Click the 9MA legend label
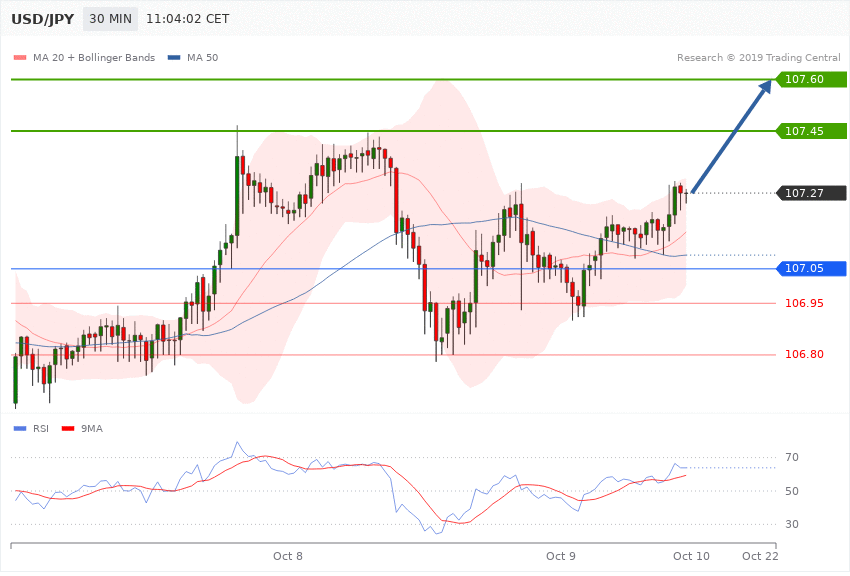Viewport: 850px width, 576px height. click(x=92, y=428)
